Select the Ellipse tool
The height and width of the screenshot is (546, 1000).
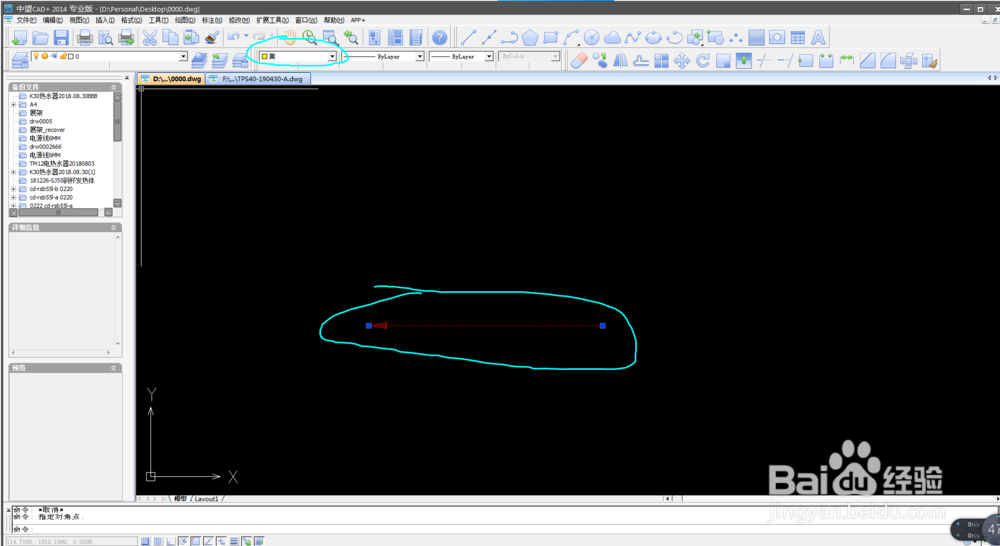pos(653,38)
